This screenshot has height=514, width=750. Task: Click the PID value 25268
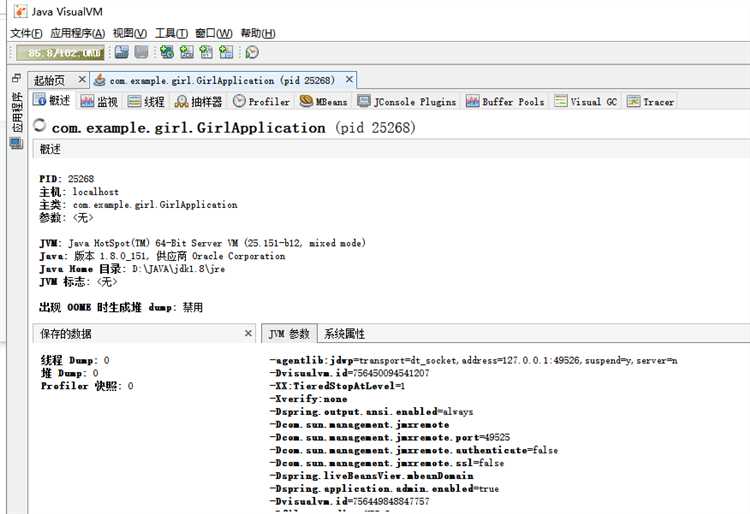pos(81,179)
